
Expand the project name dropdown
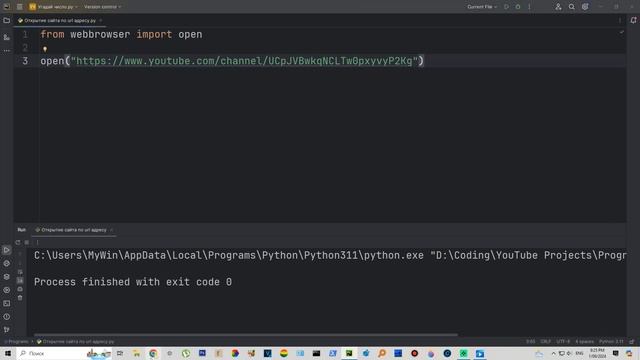click(53, 7)
